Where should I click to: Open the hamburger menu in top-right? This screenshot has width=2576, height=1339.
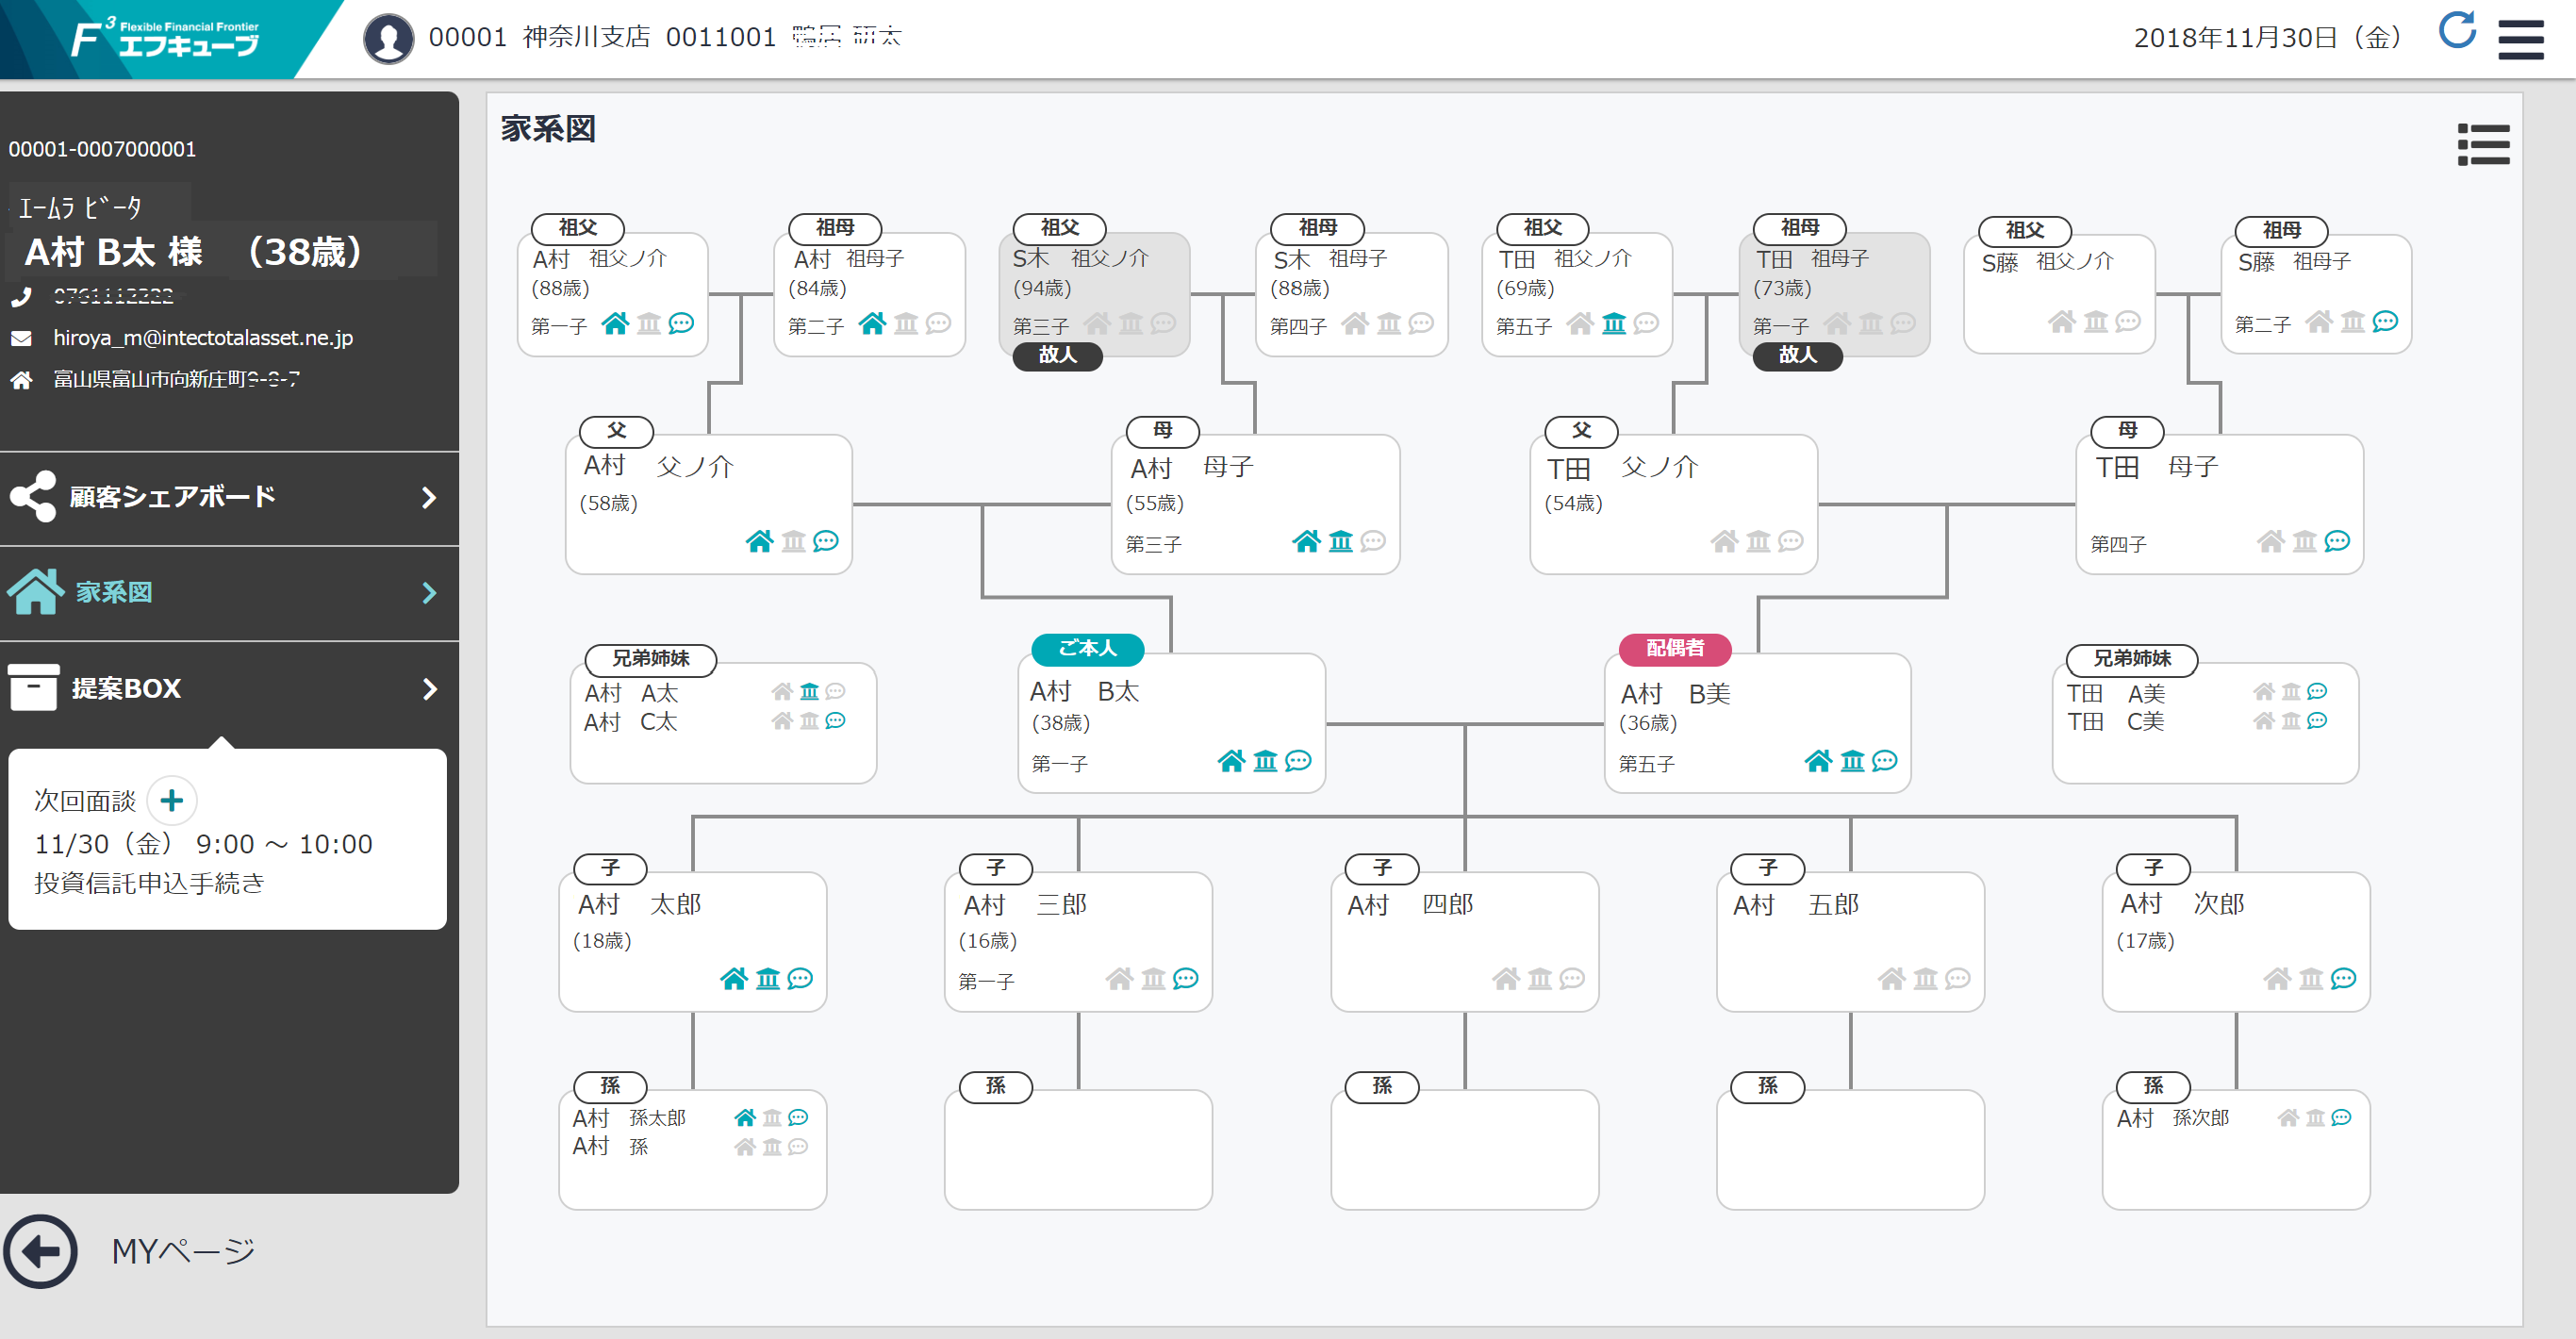tap(2520, 40)
